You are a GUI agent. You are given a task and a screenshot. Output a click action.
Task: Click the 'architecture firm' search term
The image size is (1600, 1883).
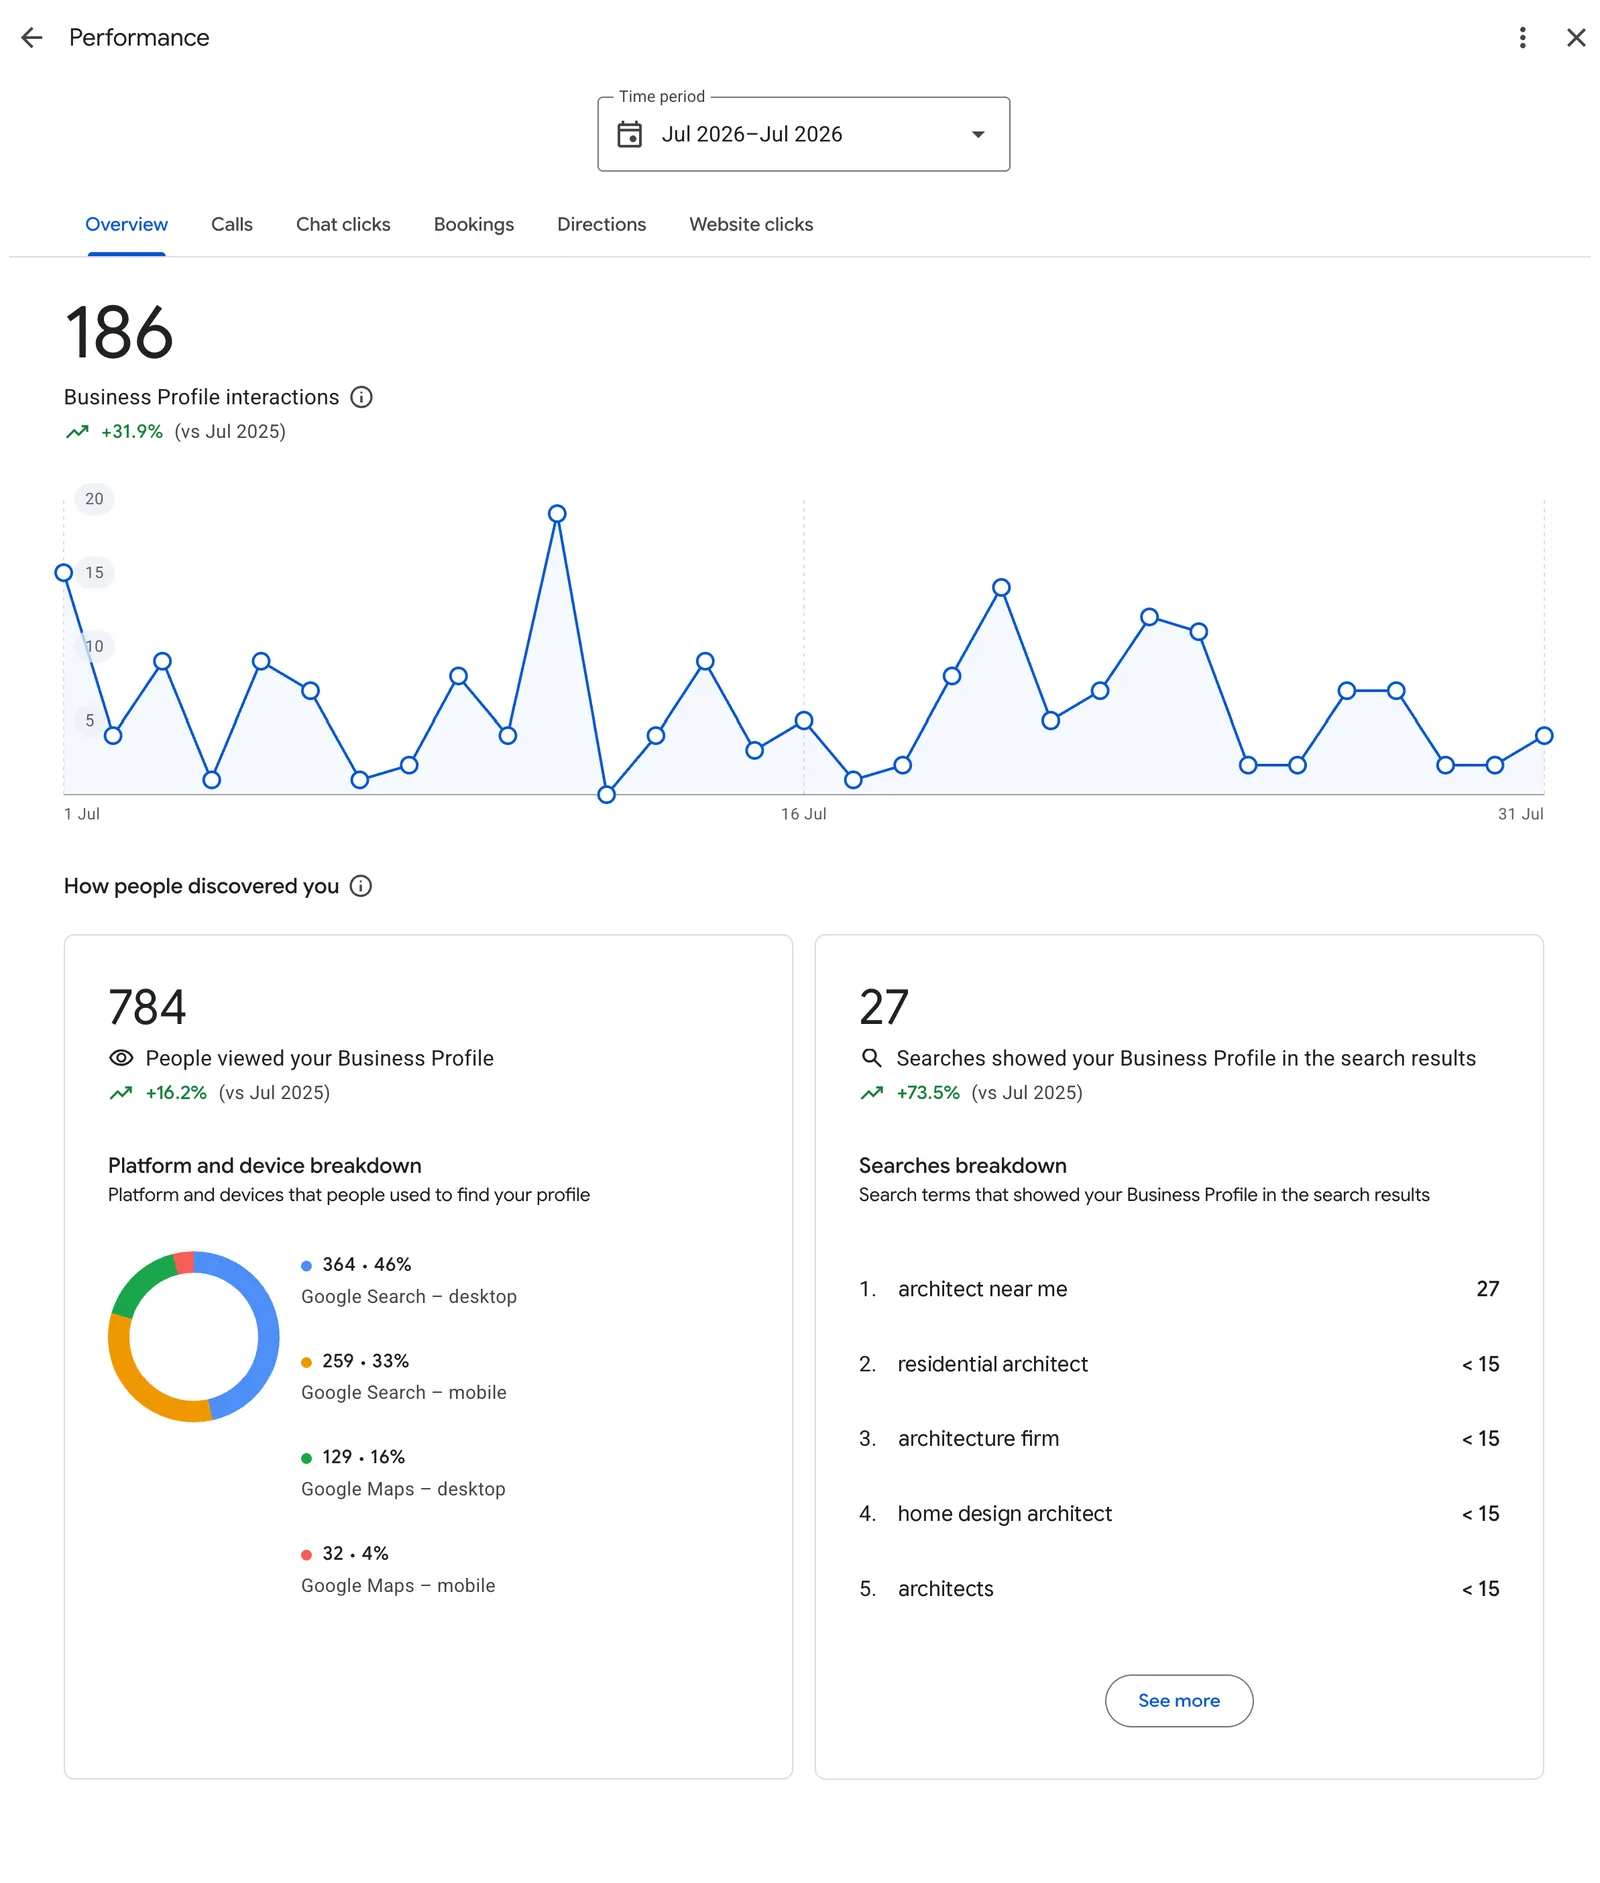point(978,1438)
